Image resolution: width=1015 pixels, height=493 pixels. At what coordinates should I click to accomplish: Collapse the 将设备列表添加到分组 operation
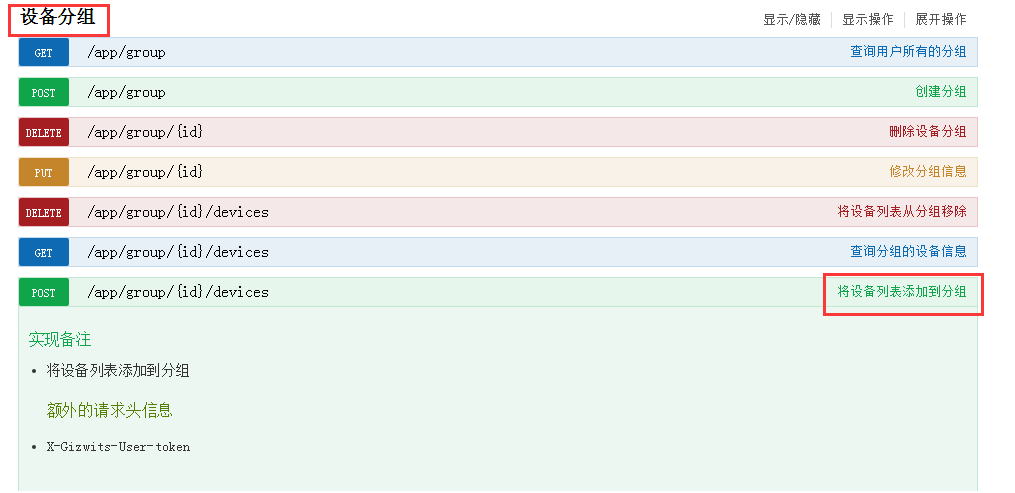tap(901, 292)
